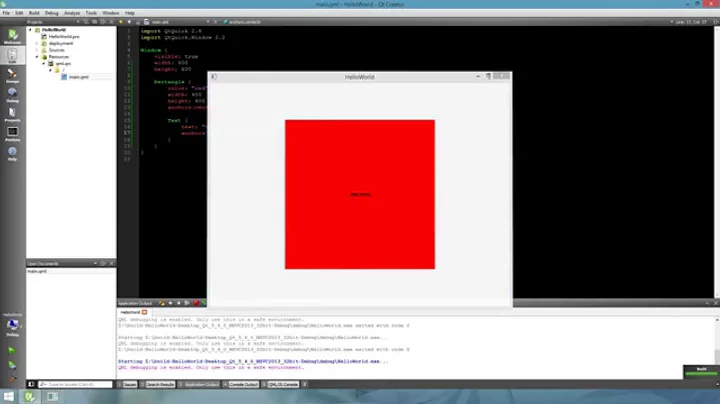
Task: Switch to Edit mode in sidebar
Action: click(x=12, y=56)
